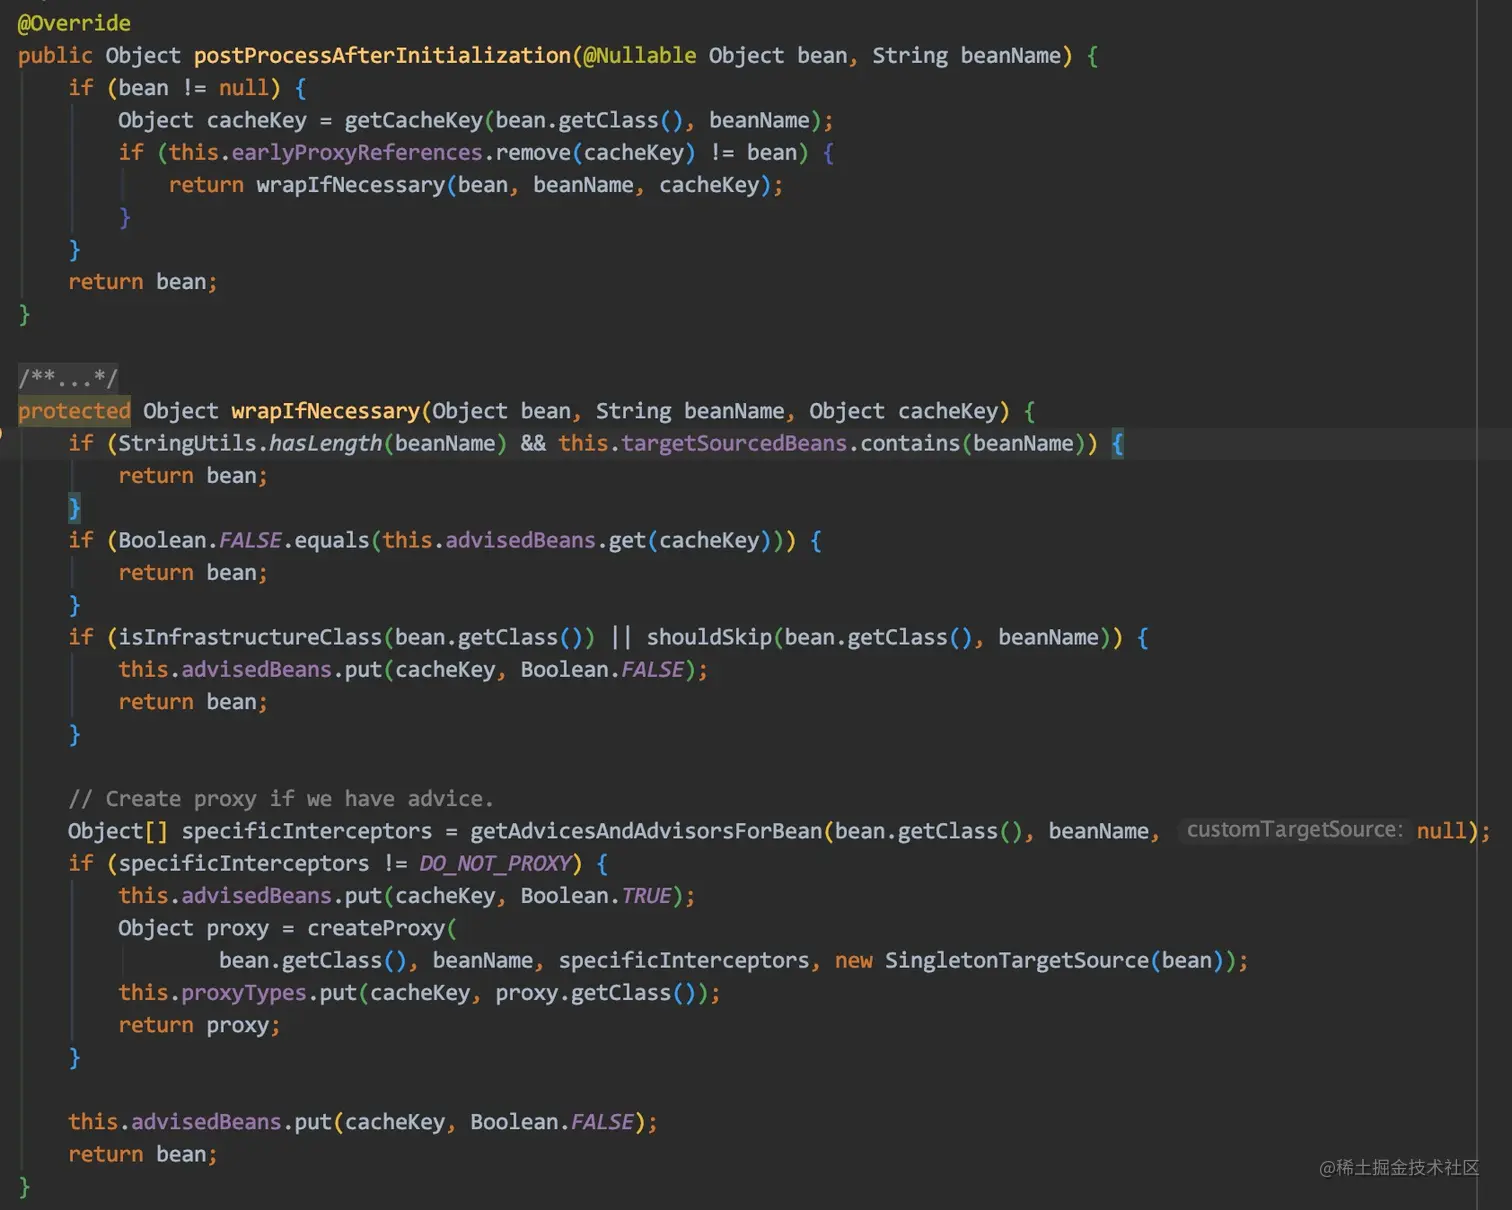Click the getCacheKey method call

click(x=413, y=119)
